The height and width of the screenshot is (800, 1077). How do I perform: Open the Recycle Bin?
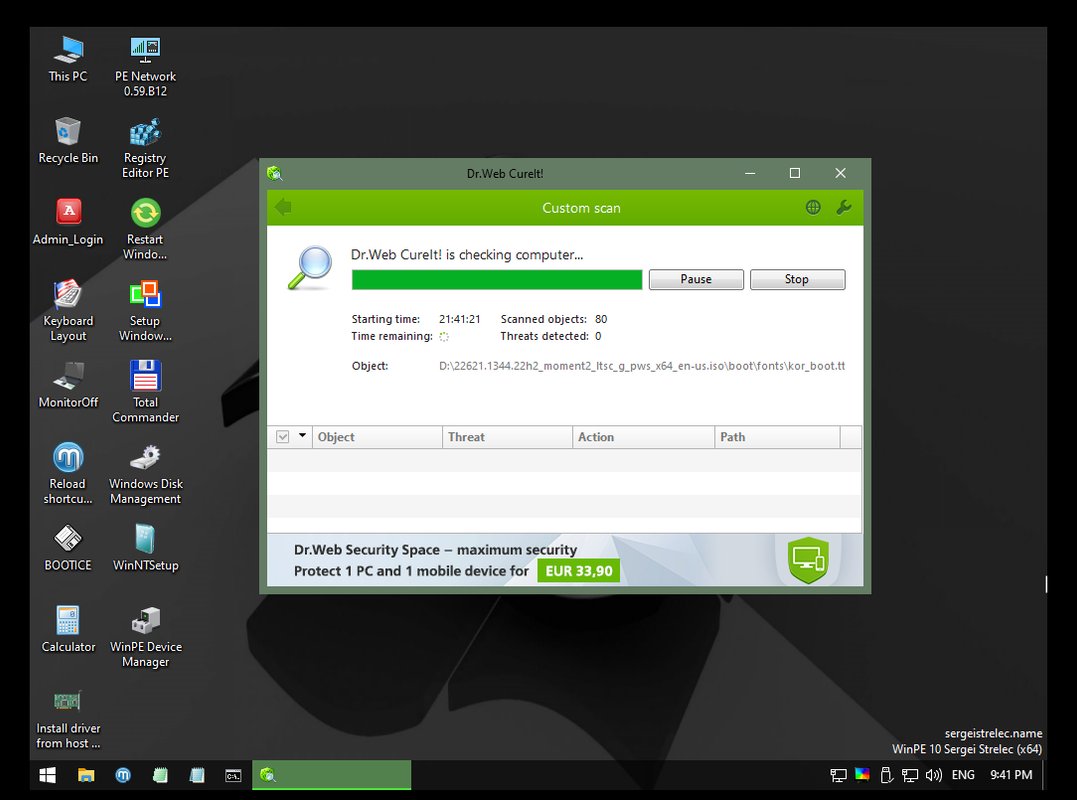click(68, 141)
